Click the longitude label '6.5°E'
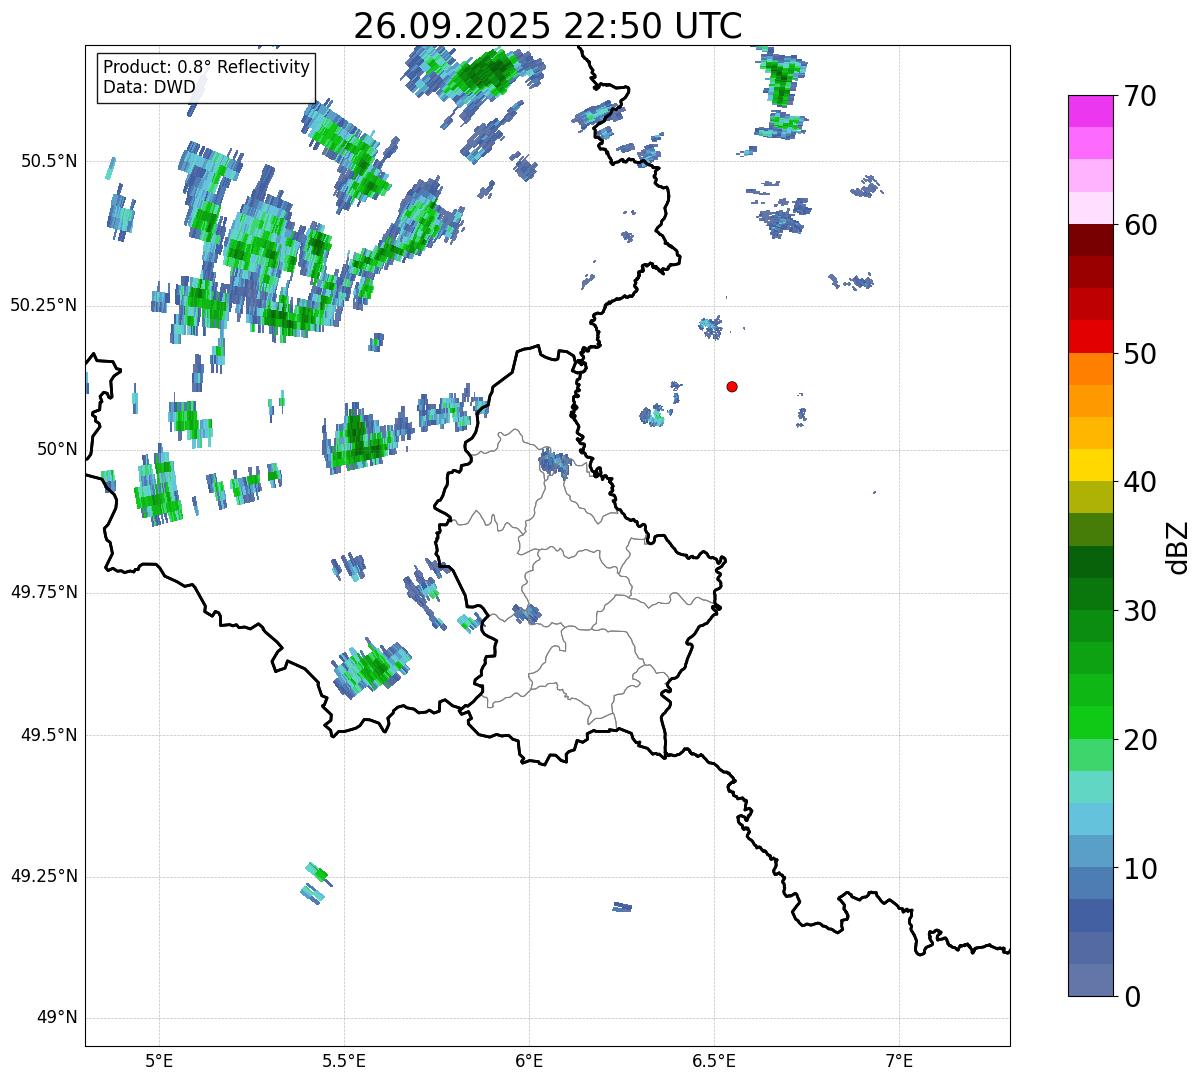 click(714, 1060)
